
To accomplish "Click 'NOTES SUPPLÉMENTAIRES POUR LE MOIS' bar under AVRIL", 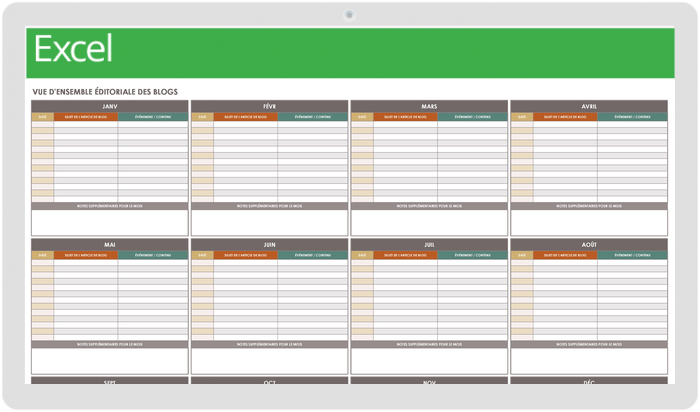I will pos(589,206).
